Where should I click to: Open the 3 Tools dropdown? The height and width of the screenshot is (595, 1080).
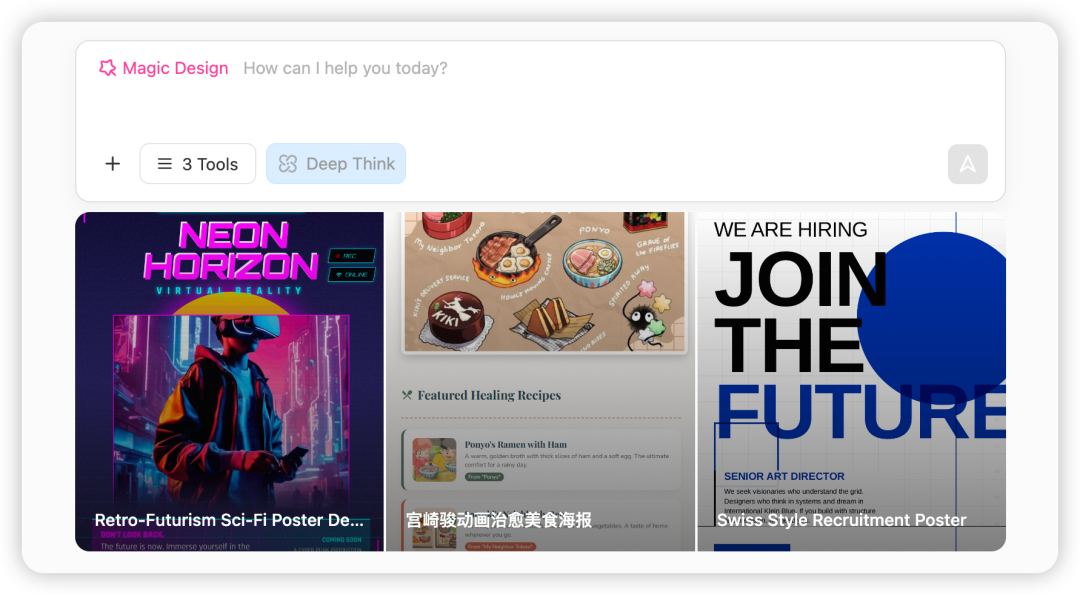click(198, 164)
